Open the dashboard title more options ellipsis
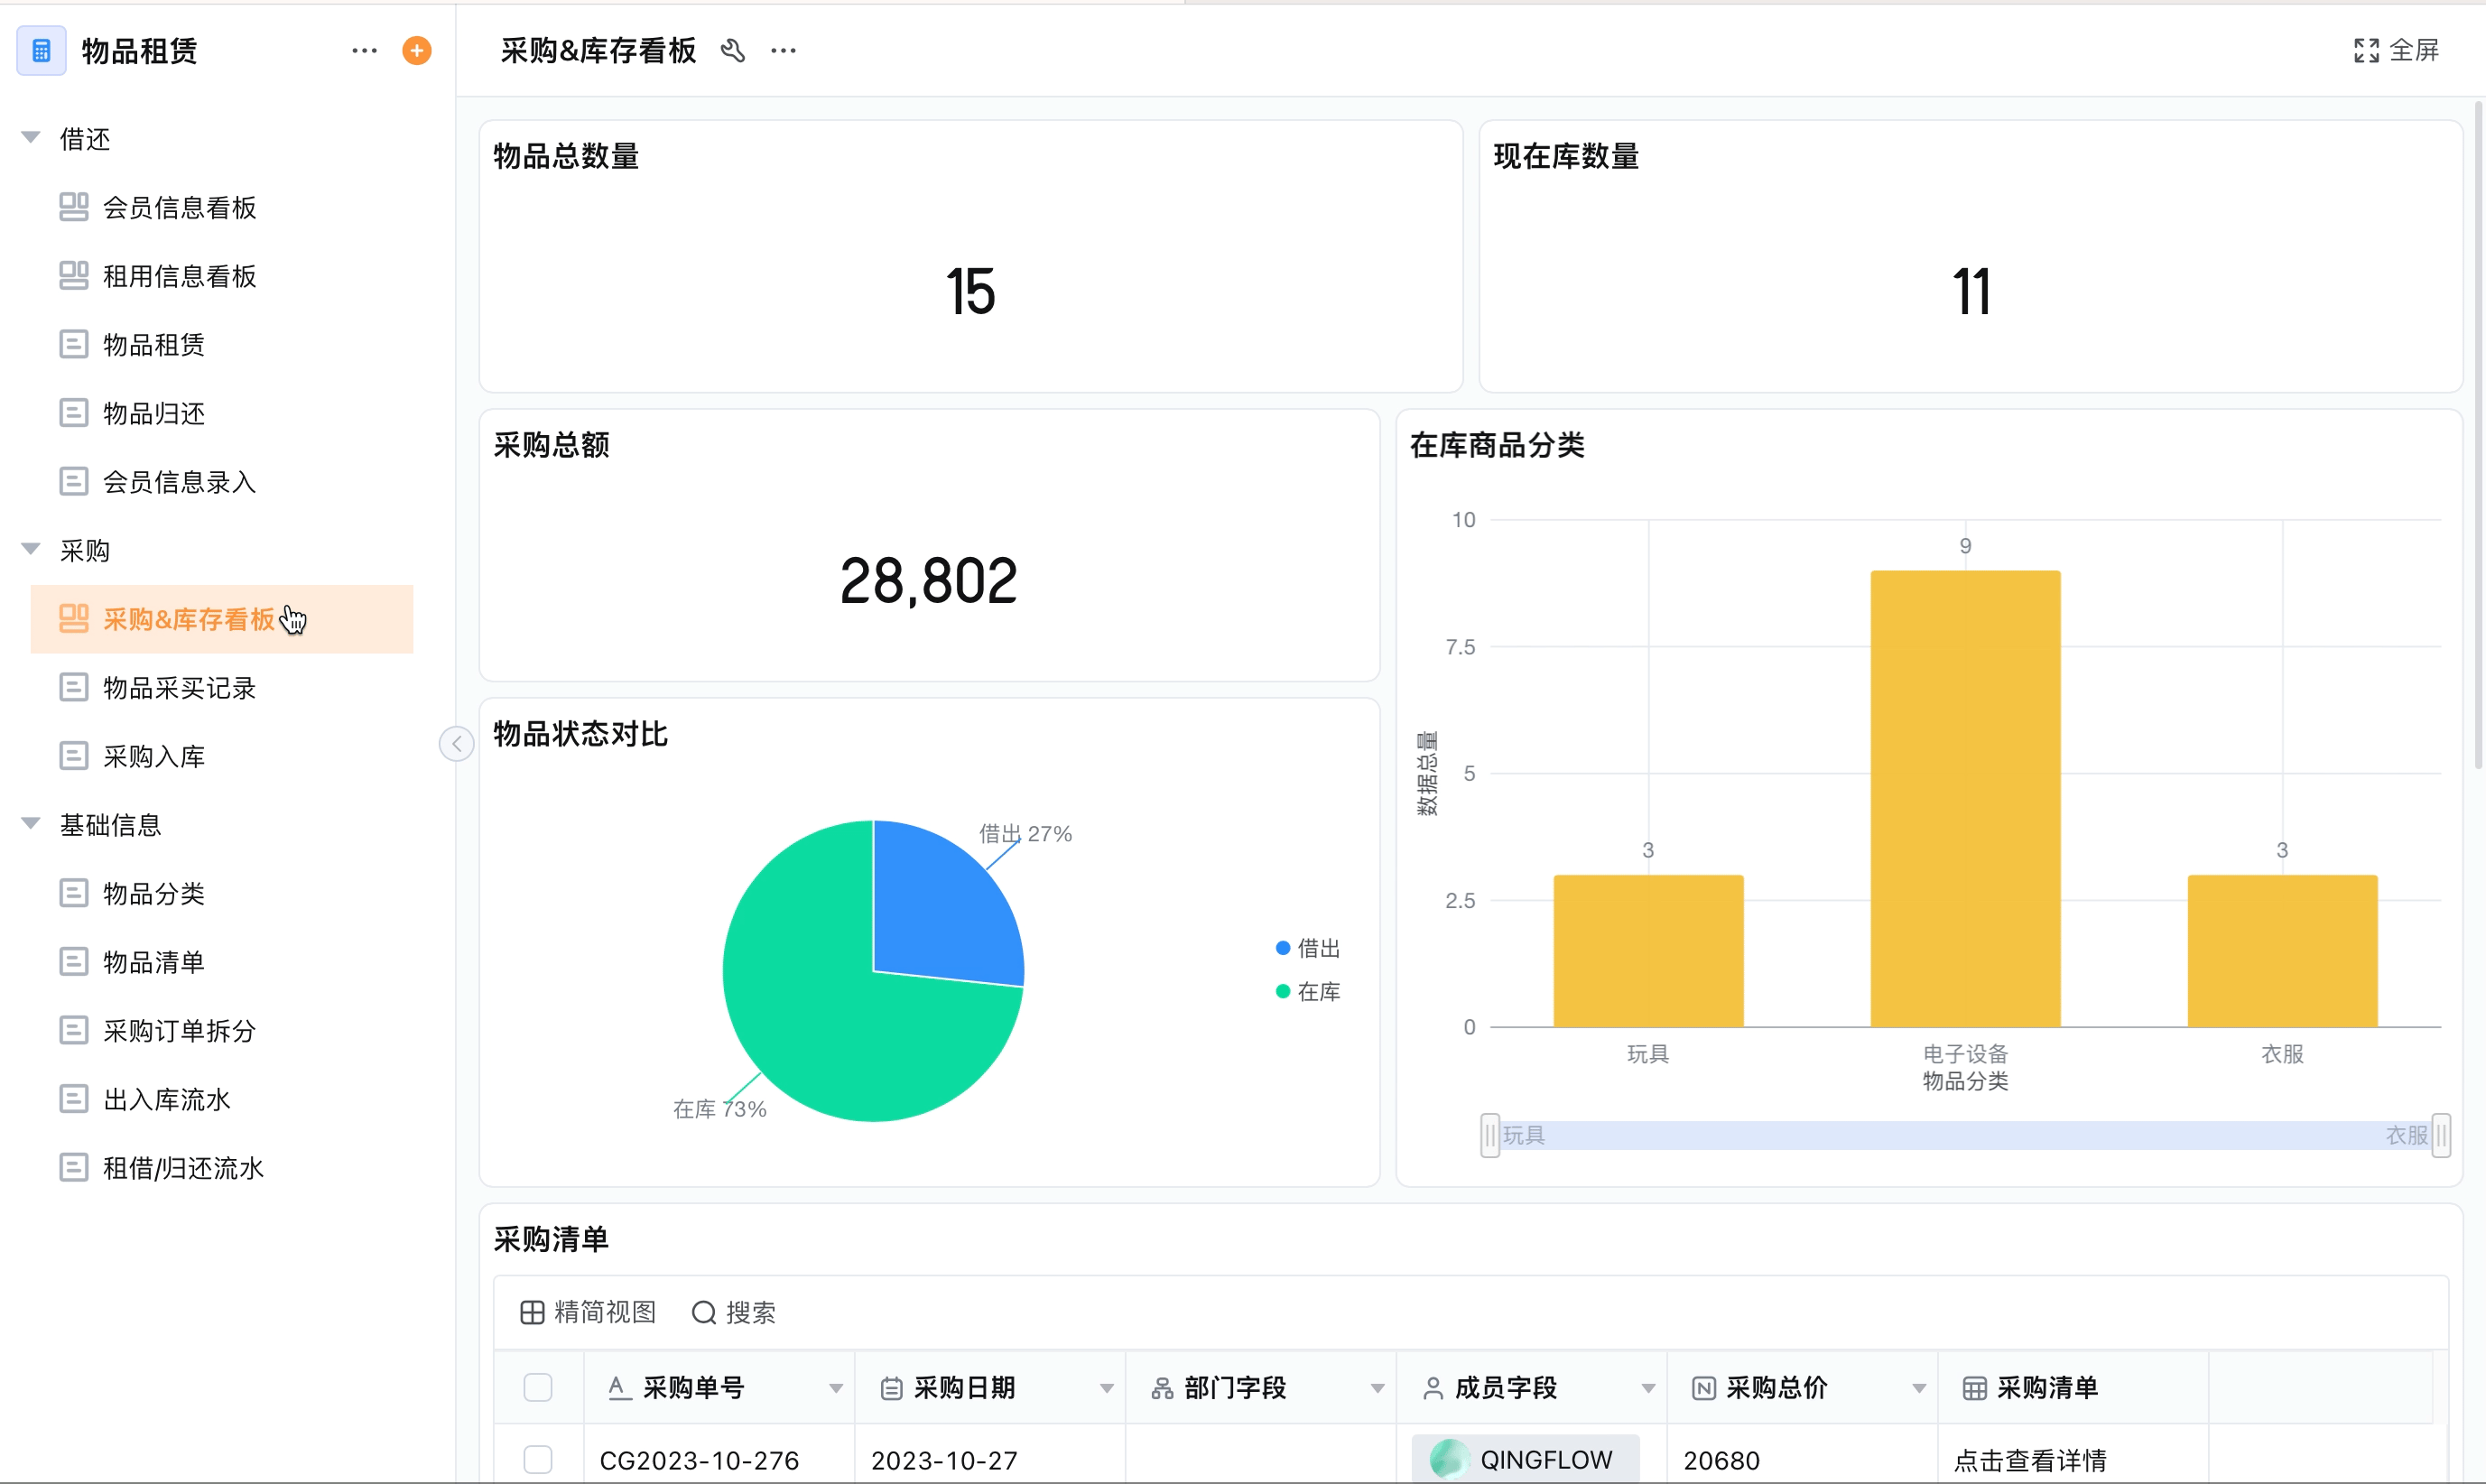This screenshot has height=1484, width=2486. click(784, 51)
